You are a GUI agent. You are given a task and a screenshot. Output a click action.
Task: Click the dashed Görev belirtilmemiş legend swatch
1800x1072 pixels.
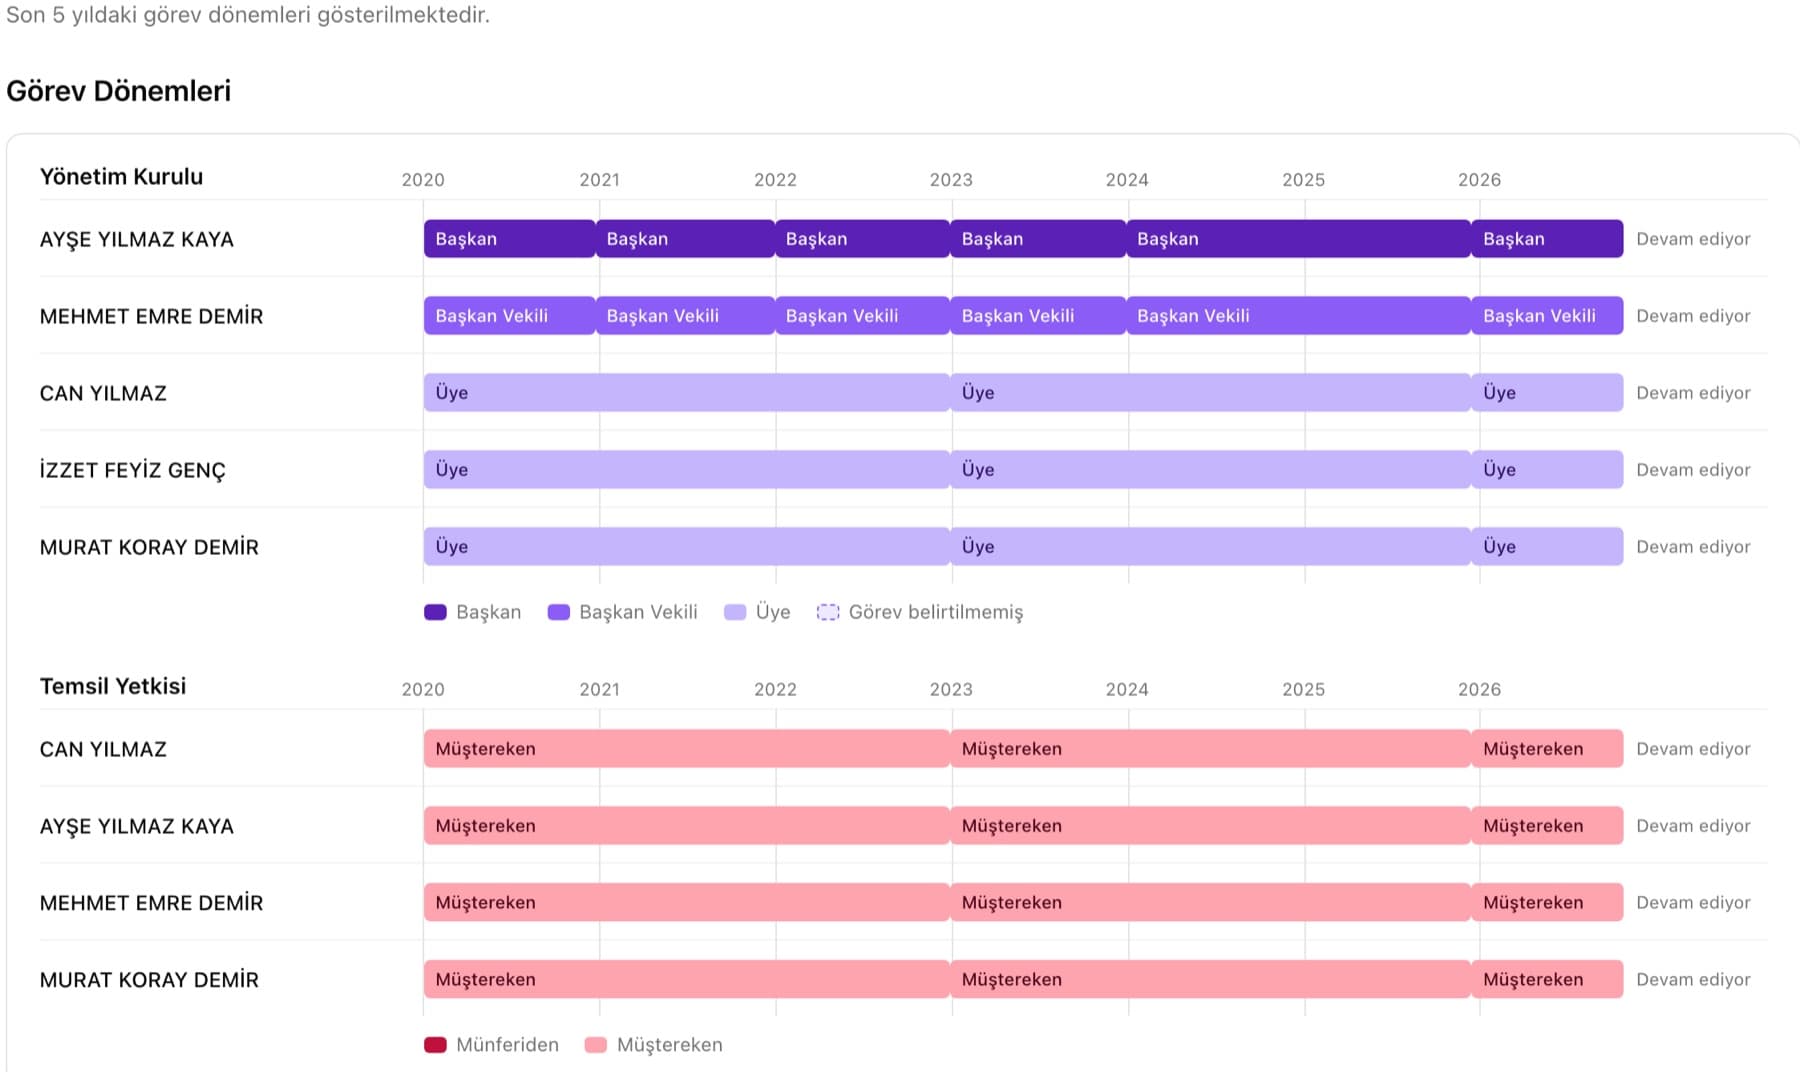coord(828,612)
